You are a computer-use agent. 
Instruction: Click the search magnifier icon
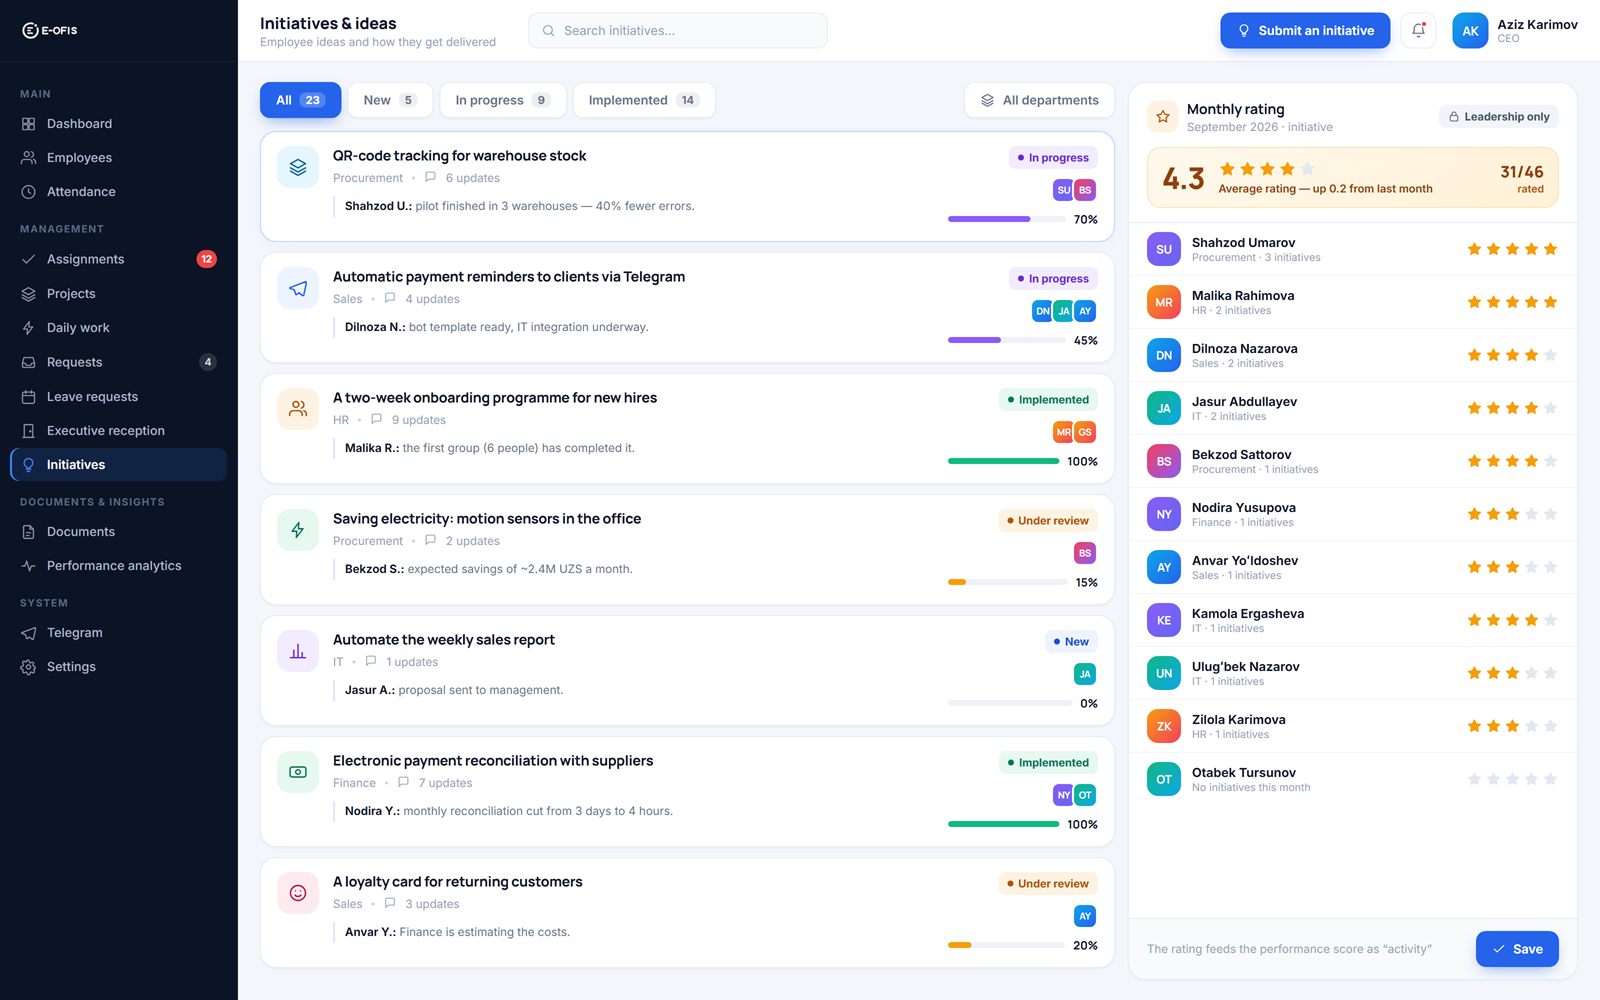[548, 31]
